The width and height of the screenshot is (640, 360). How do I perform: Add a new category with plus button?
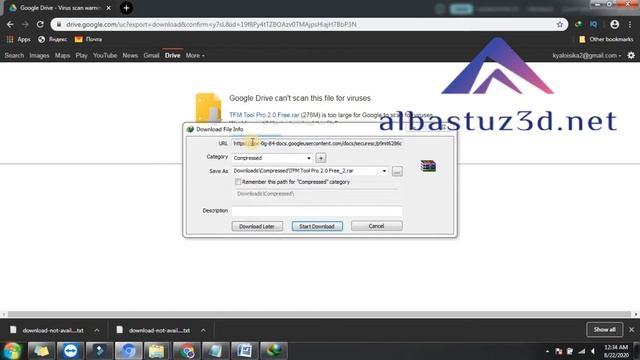tap(321, 158)
